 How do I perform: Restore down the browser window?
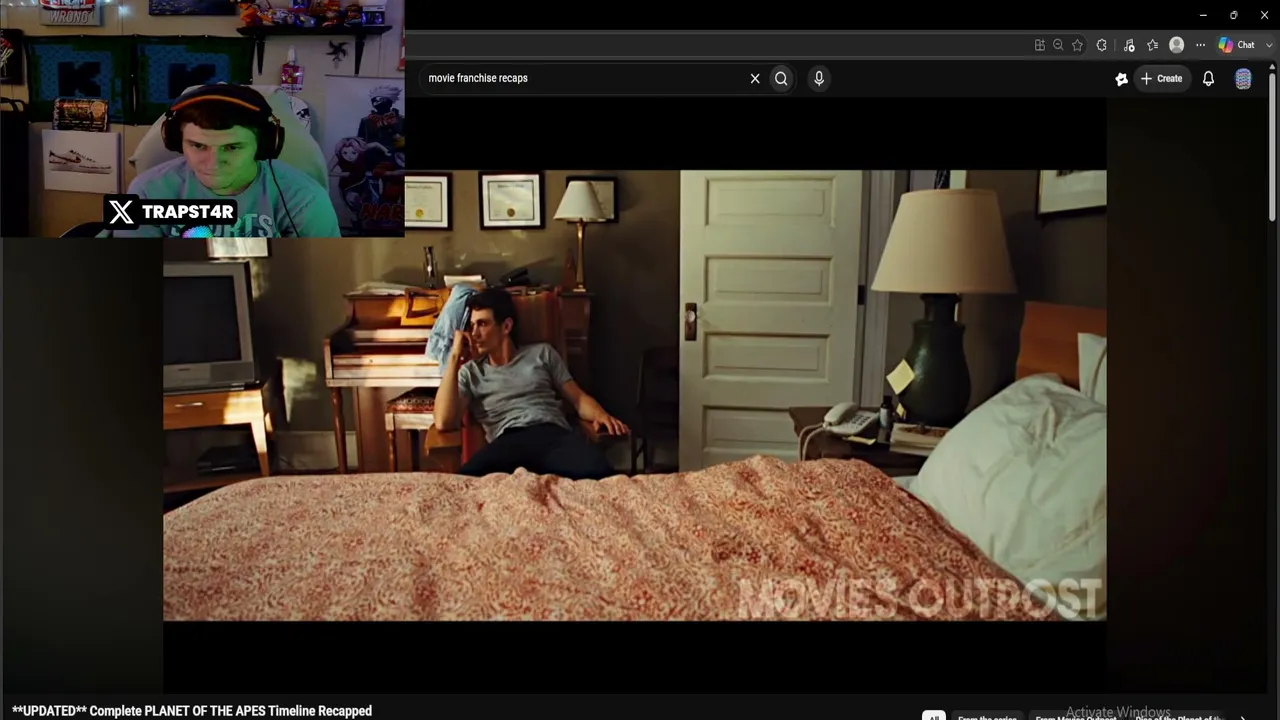tap(1233, 15)
